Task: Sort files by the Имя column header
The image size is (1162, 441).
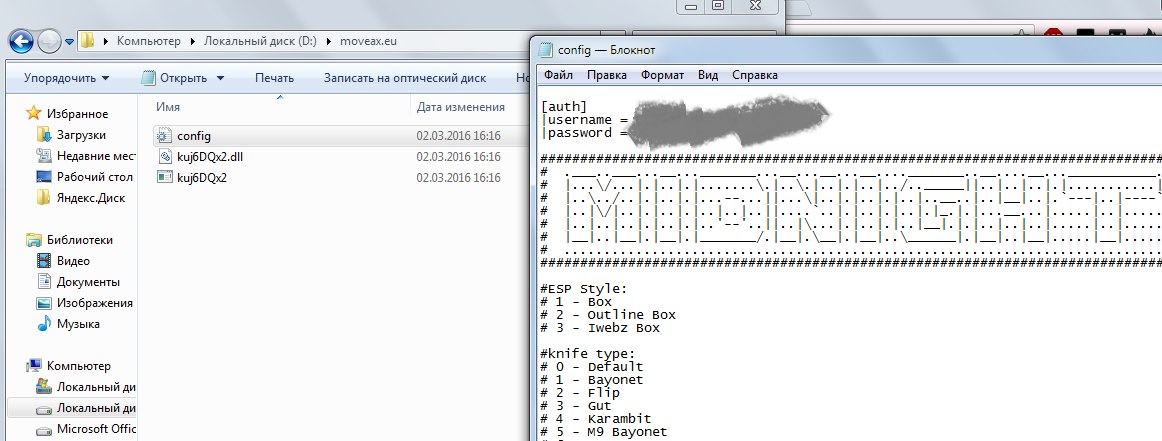Action: (x=169, y=106)
